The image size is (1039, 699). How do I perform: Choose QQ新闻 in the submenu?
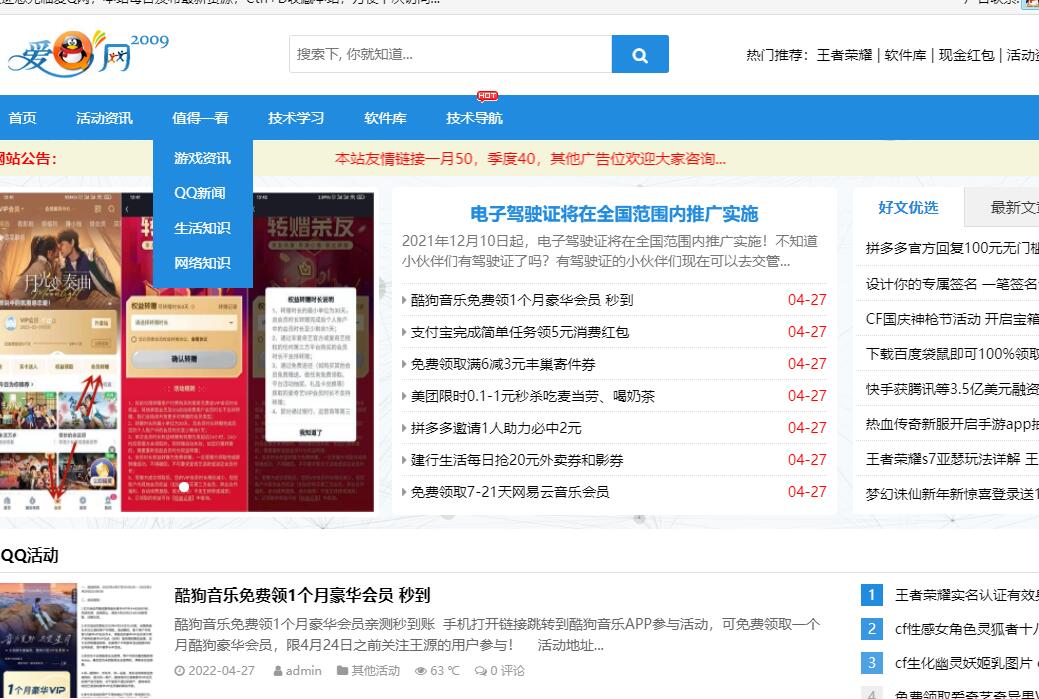[x=200, y=193]
